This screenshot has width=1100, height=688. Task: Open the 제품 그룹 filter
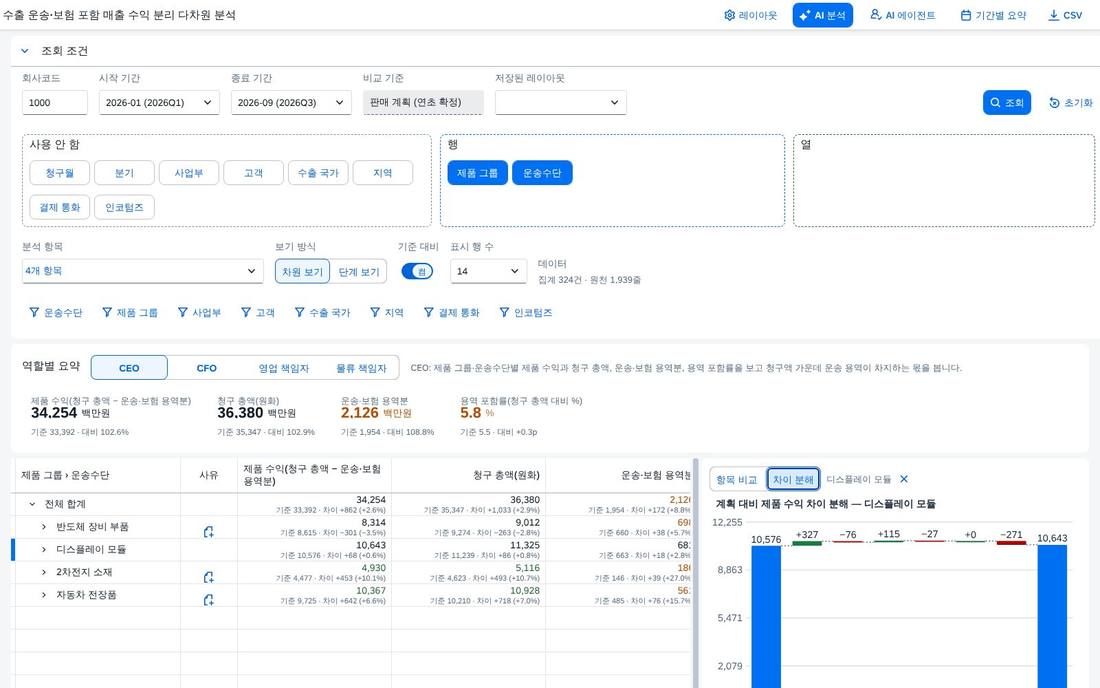click(x=130, y=313)
